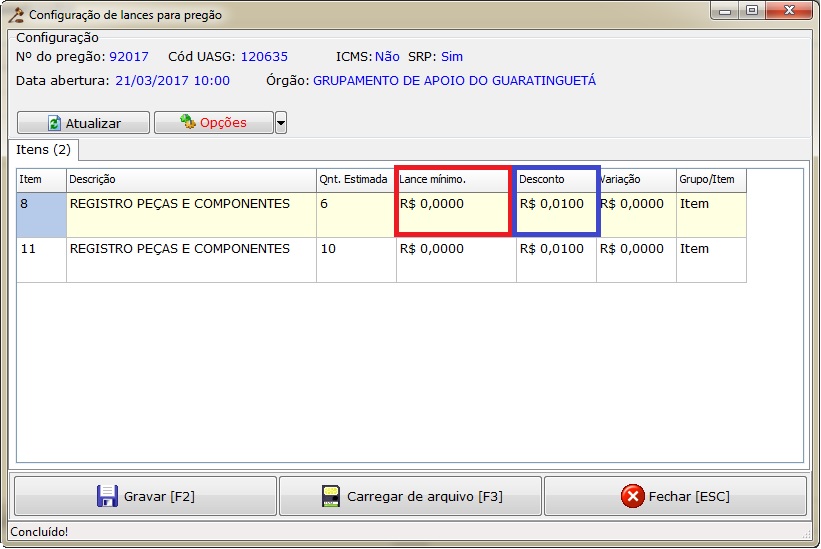This screenshot has height=549, width=821.
Task: Sort by Descrição column header
Action: coord(190,179)
